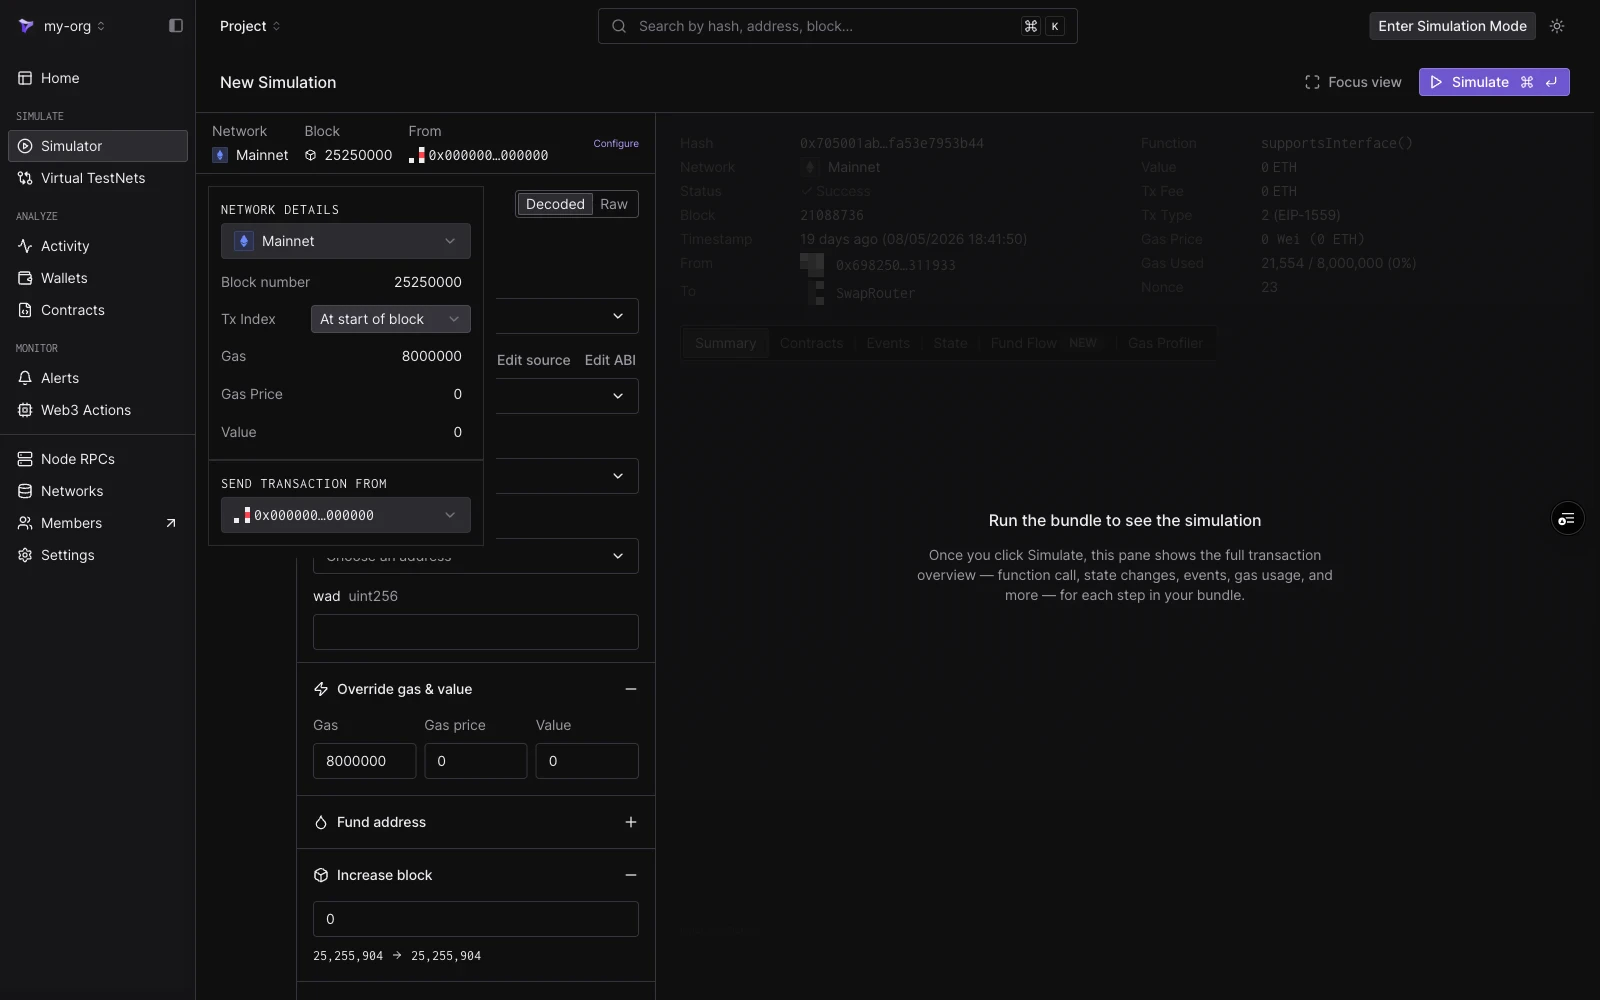1600x1000 pixels.
Task: Click the Node RPCs icon
Action: [25, 459]
